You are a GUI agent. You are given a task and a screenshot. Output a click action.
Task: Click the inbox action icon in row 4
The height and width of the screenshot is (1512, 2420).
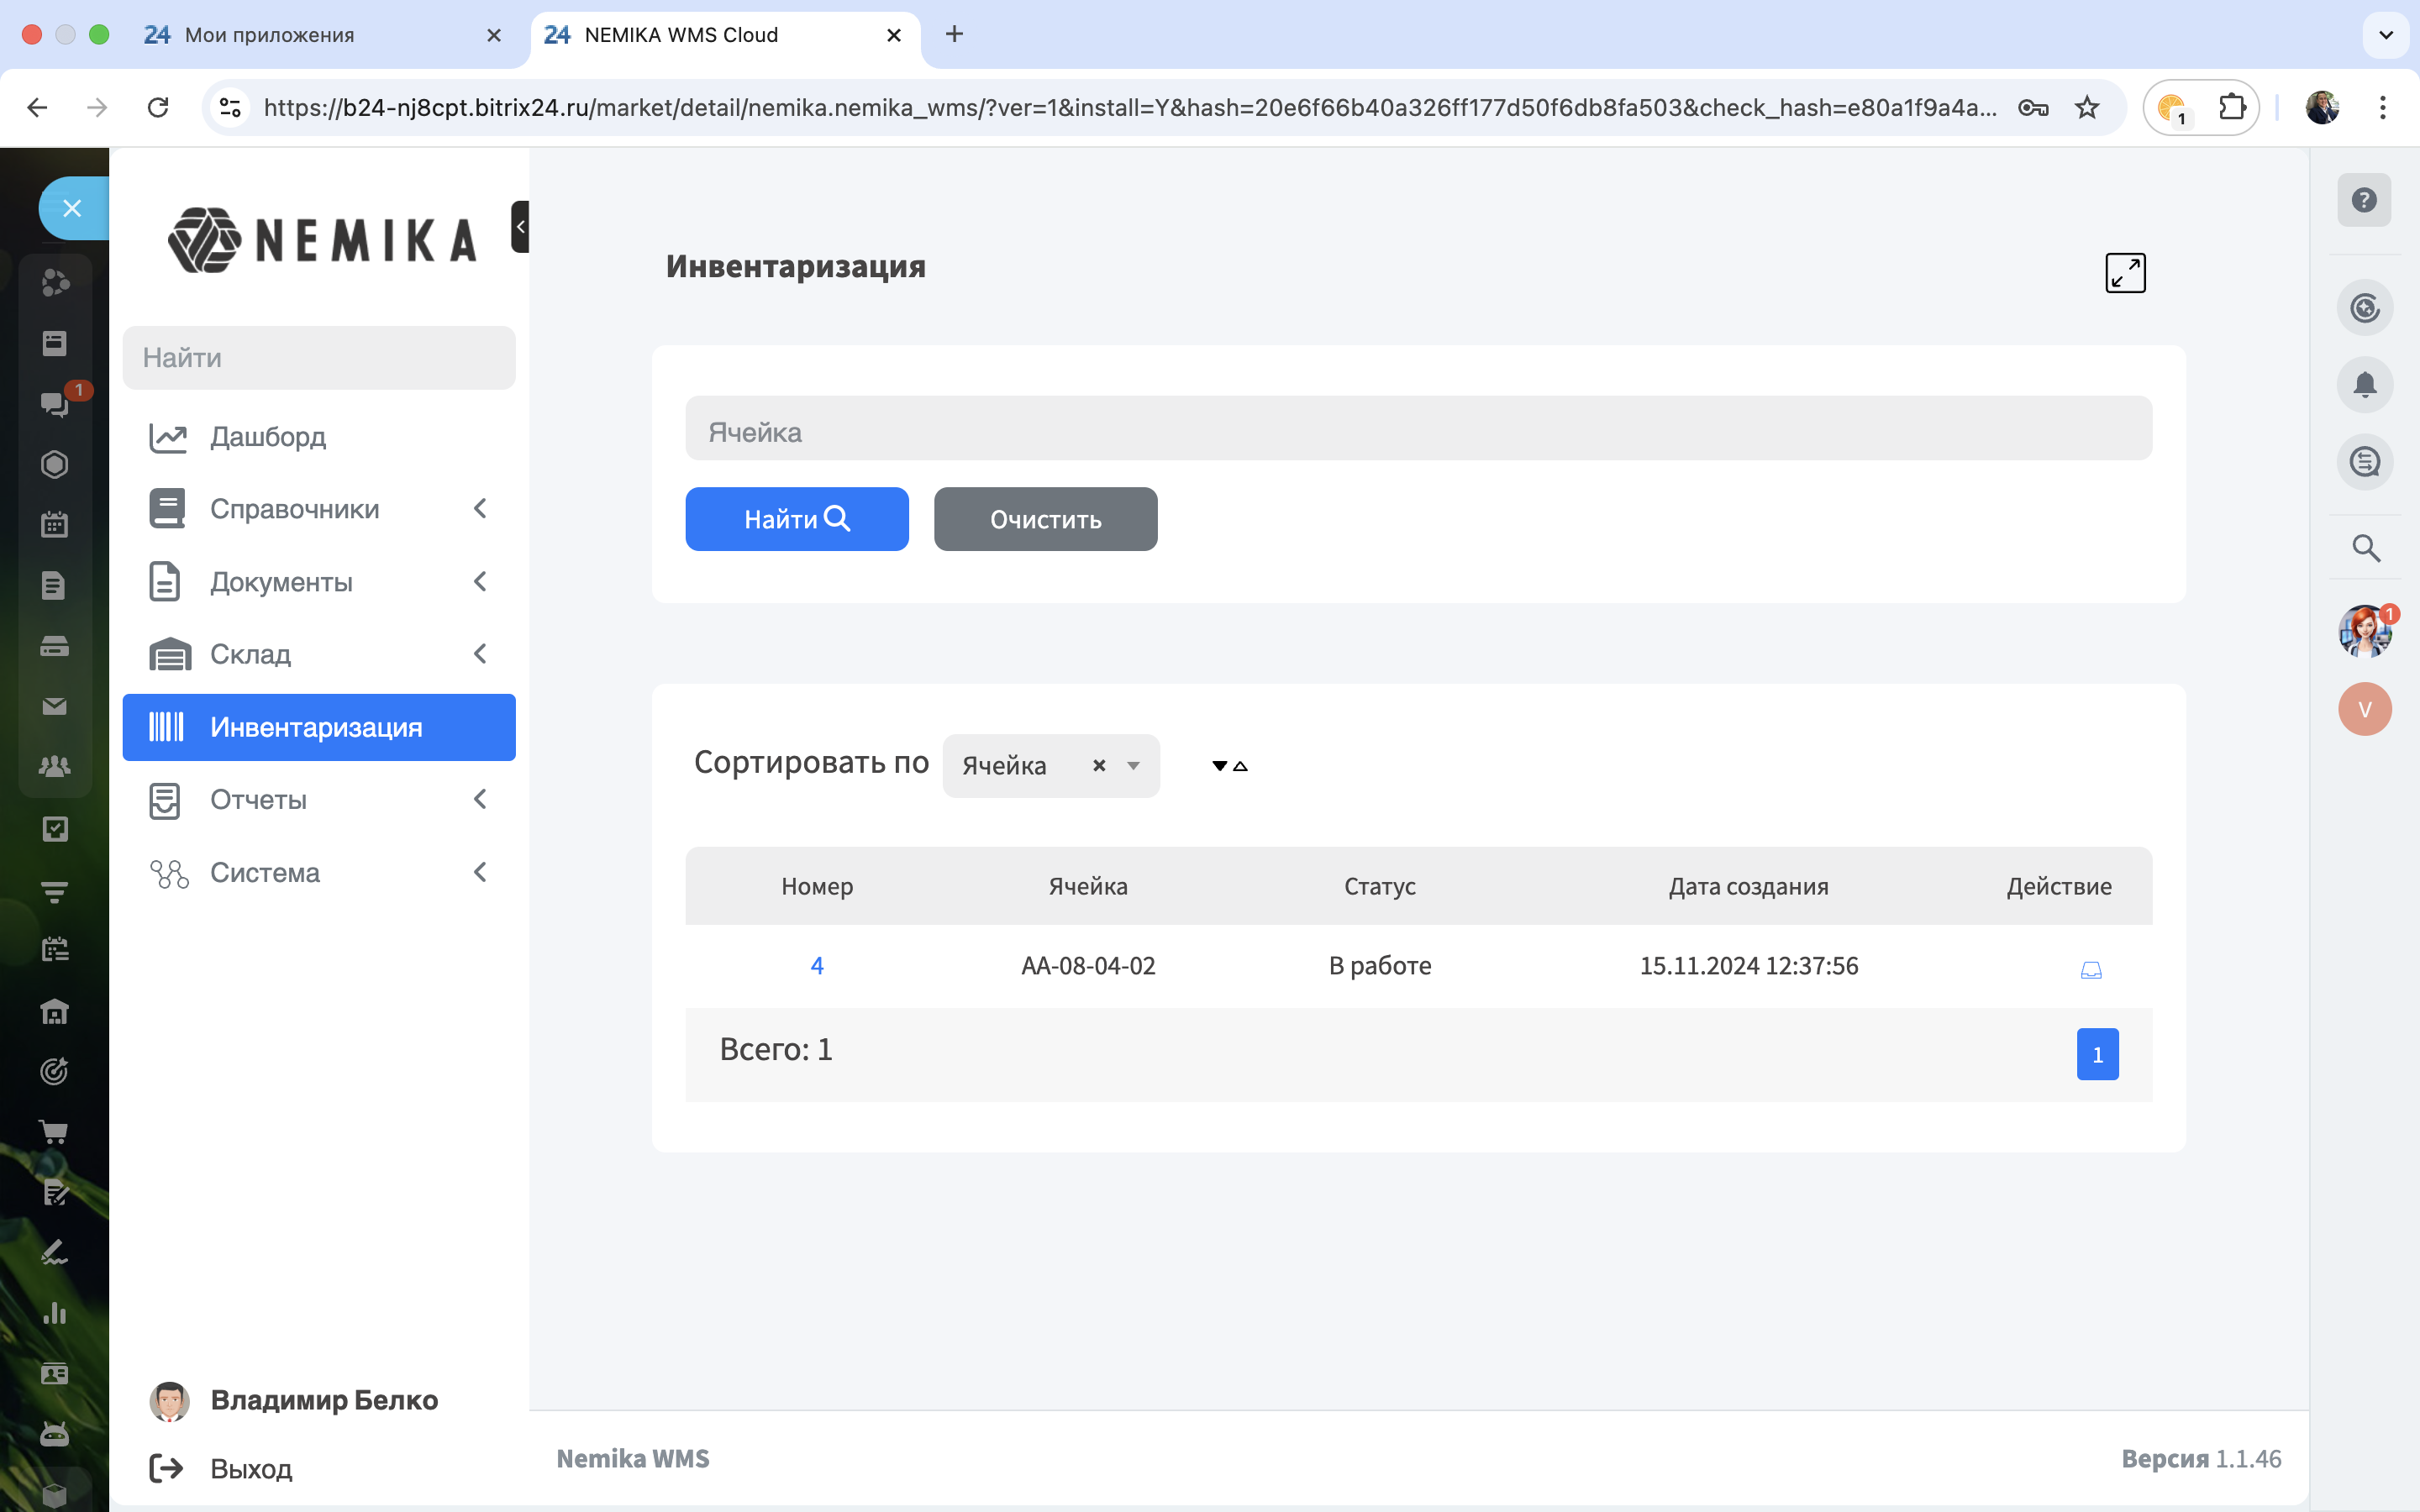[2091, 969]
